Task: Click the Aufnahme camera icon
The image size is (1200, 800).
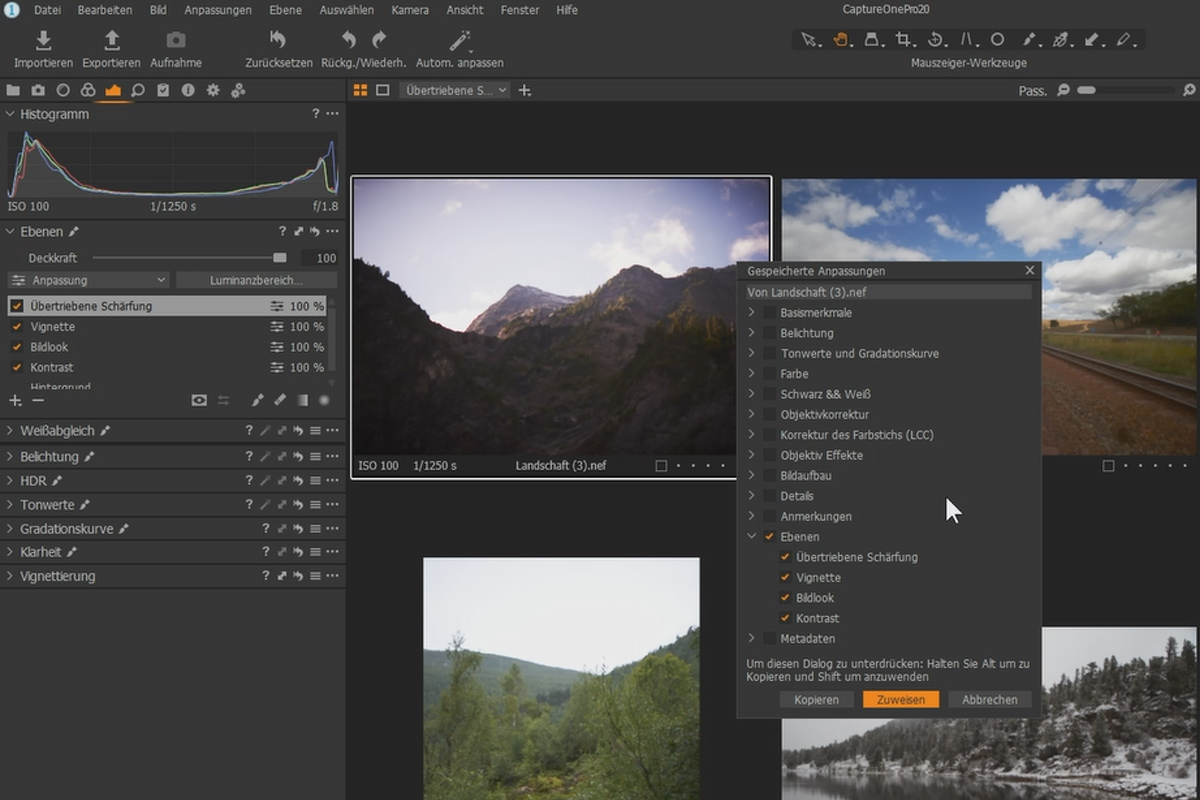Action: 176,40
